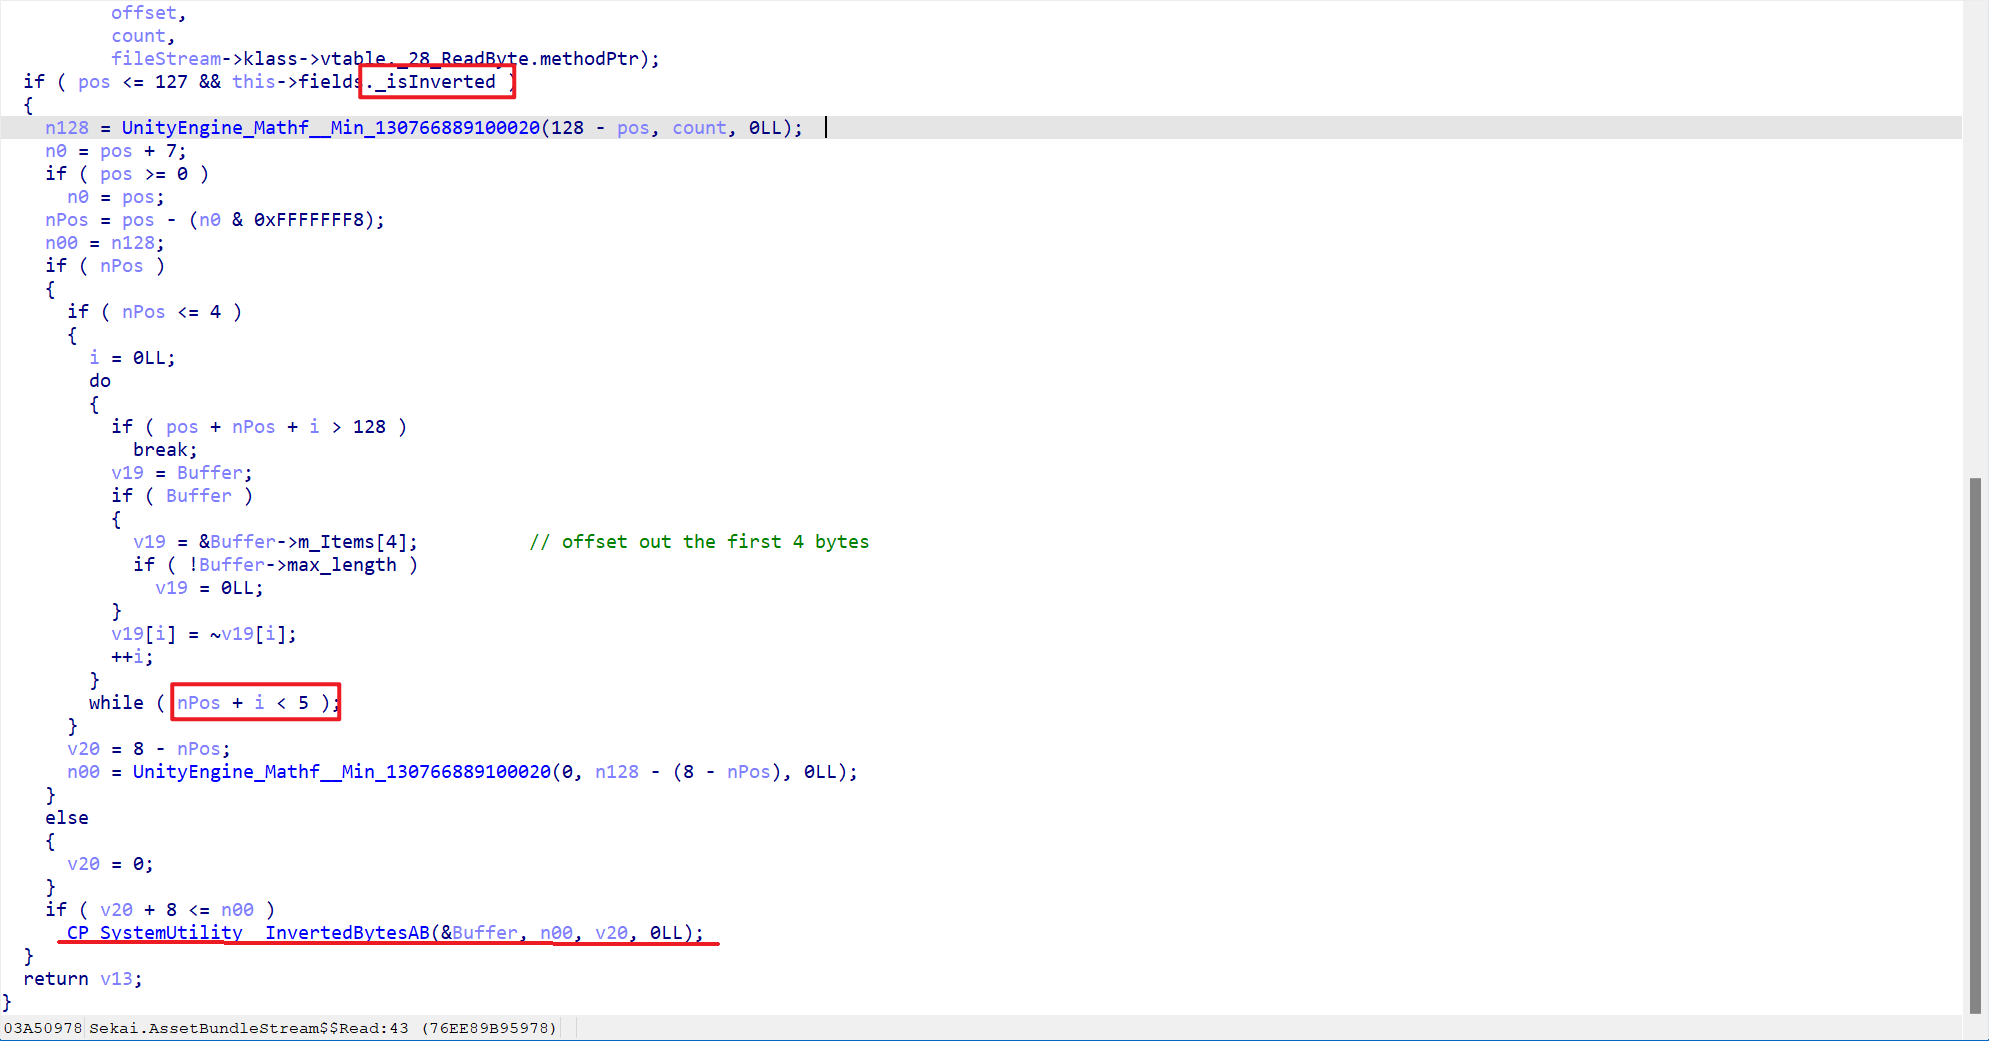1989x1041 pixels.
Task: Click the 'v20 = 8 - nPos;' line
Action: (x=149, y=749)
